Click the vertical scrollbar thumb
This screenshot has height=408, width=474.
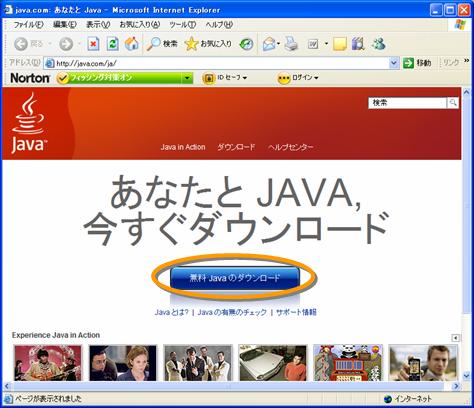[x=466, y=205]
